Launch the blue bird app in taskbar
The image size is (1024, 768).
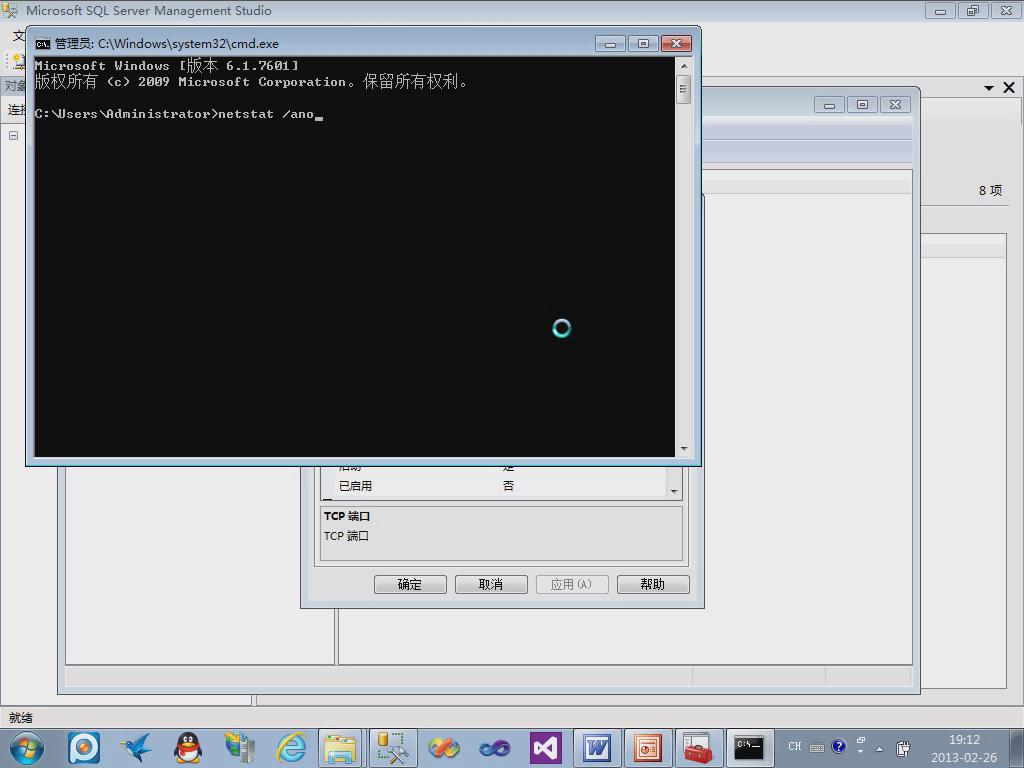point(136,748)
